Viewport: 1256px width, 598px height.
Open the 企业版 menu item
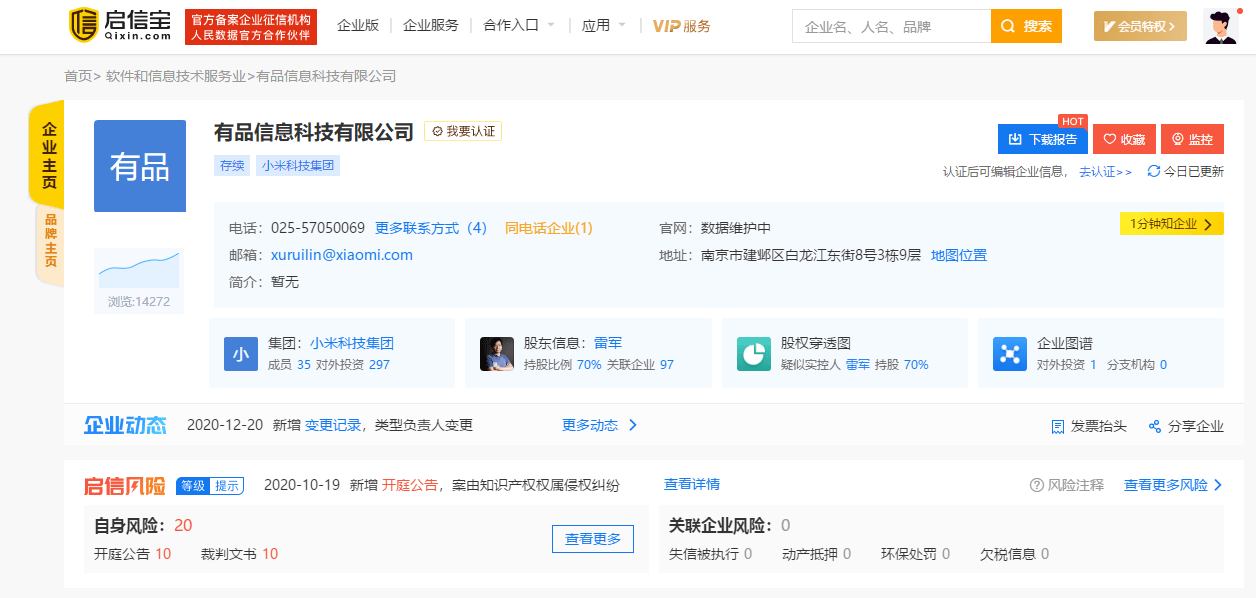tap(358, 26)
